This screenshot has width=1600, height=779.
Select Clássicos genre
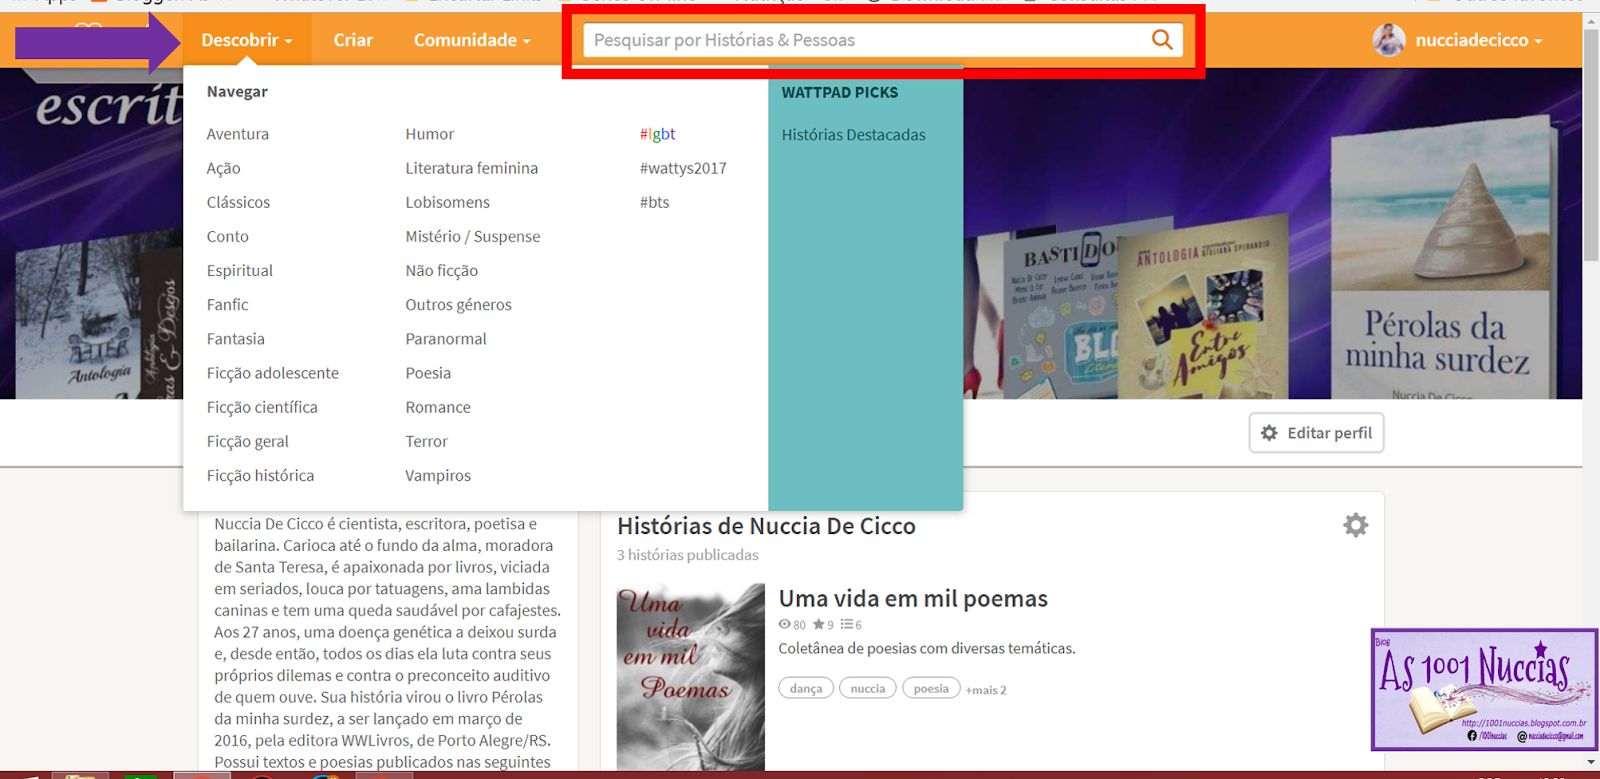238,202
